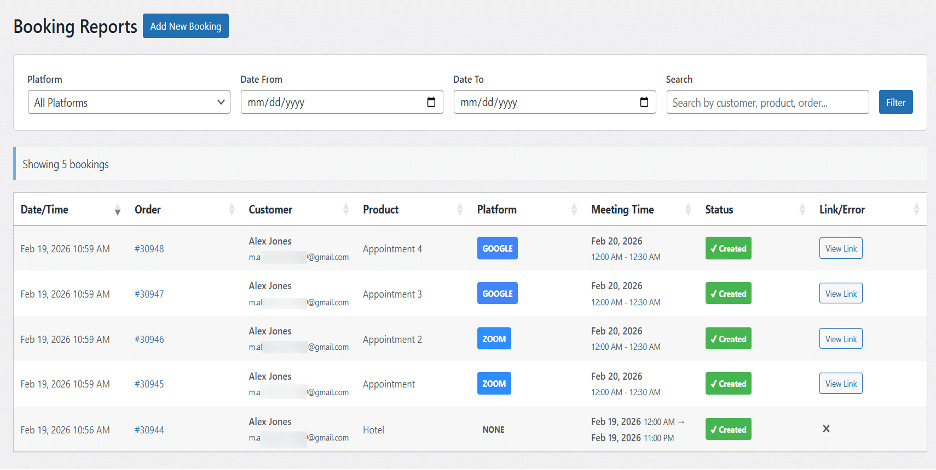
Task: Click Created status badge for order #30947
Action: (x=728, y=293)
